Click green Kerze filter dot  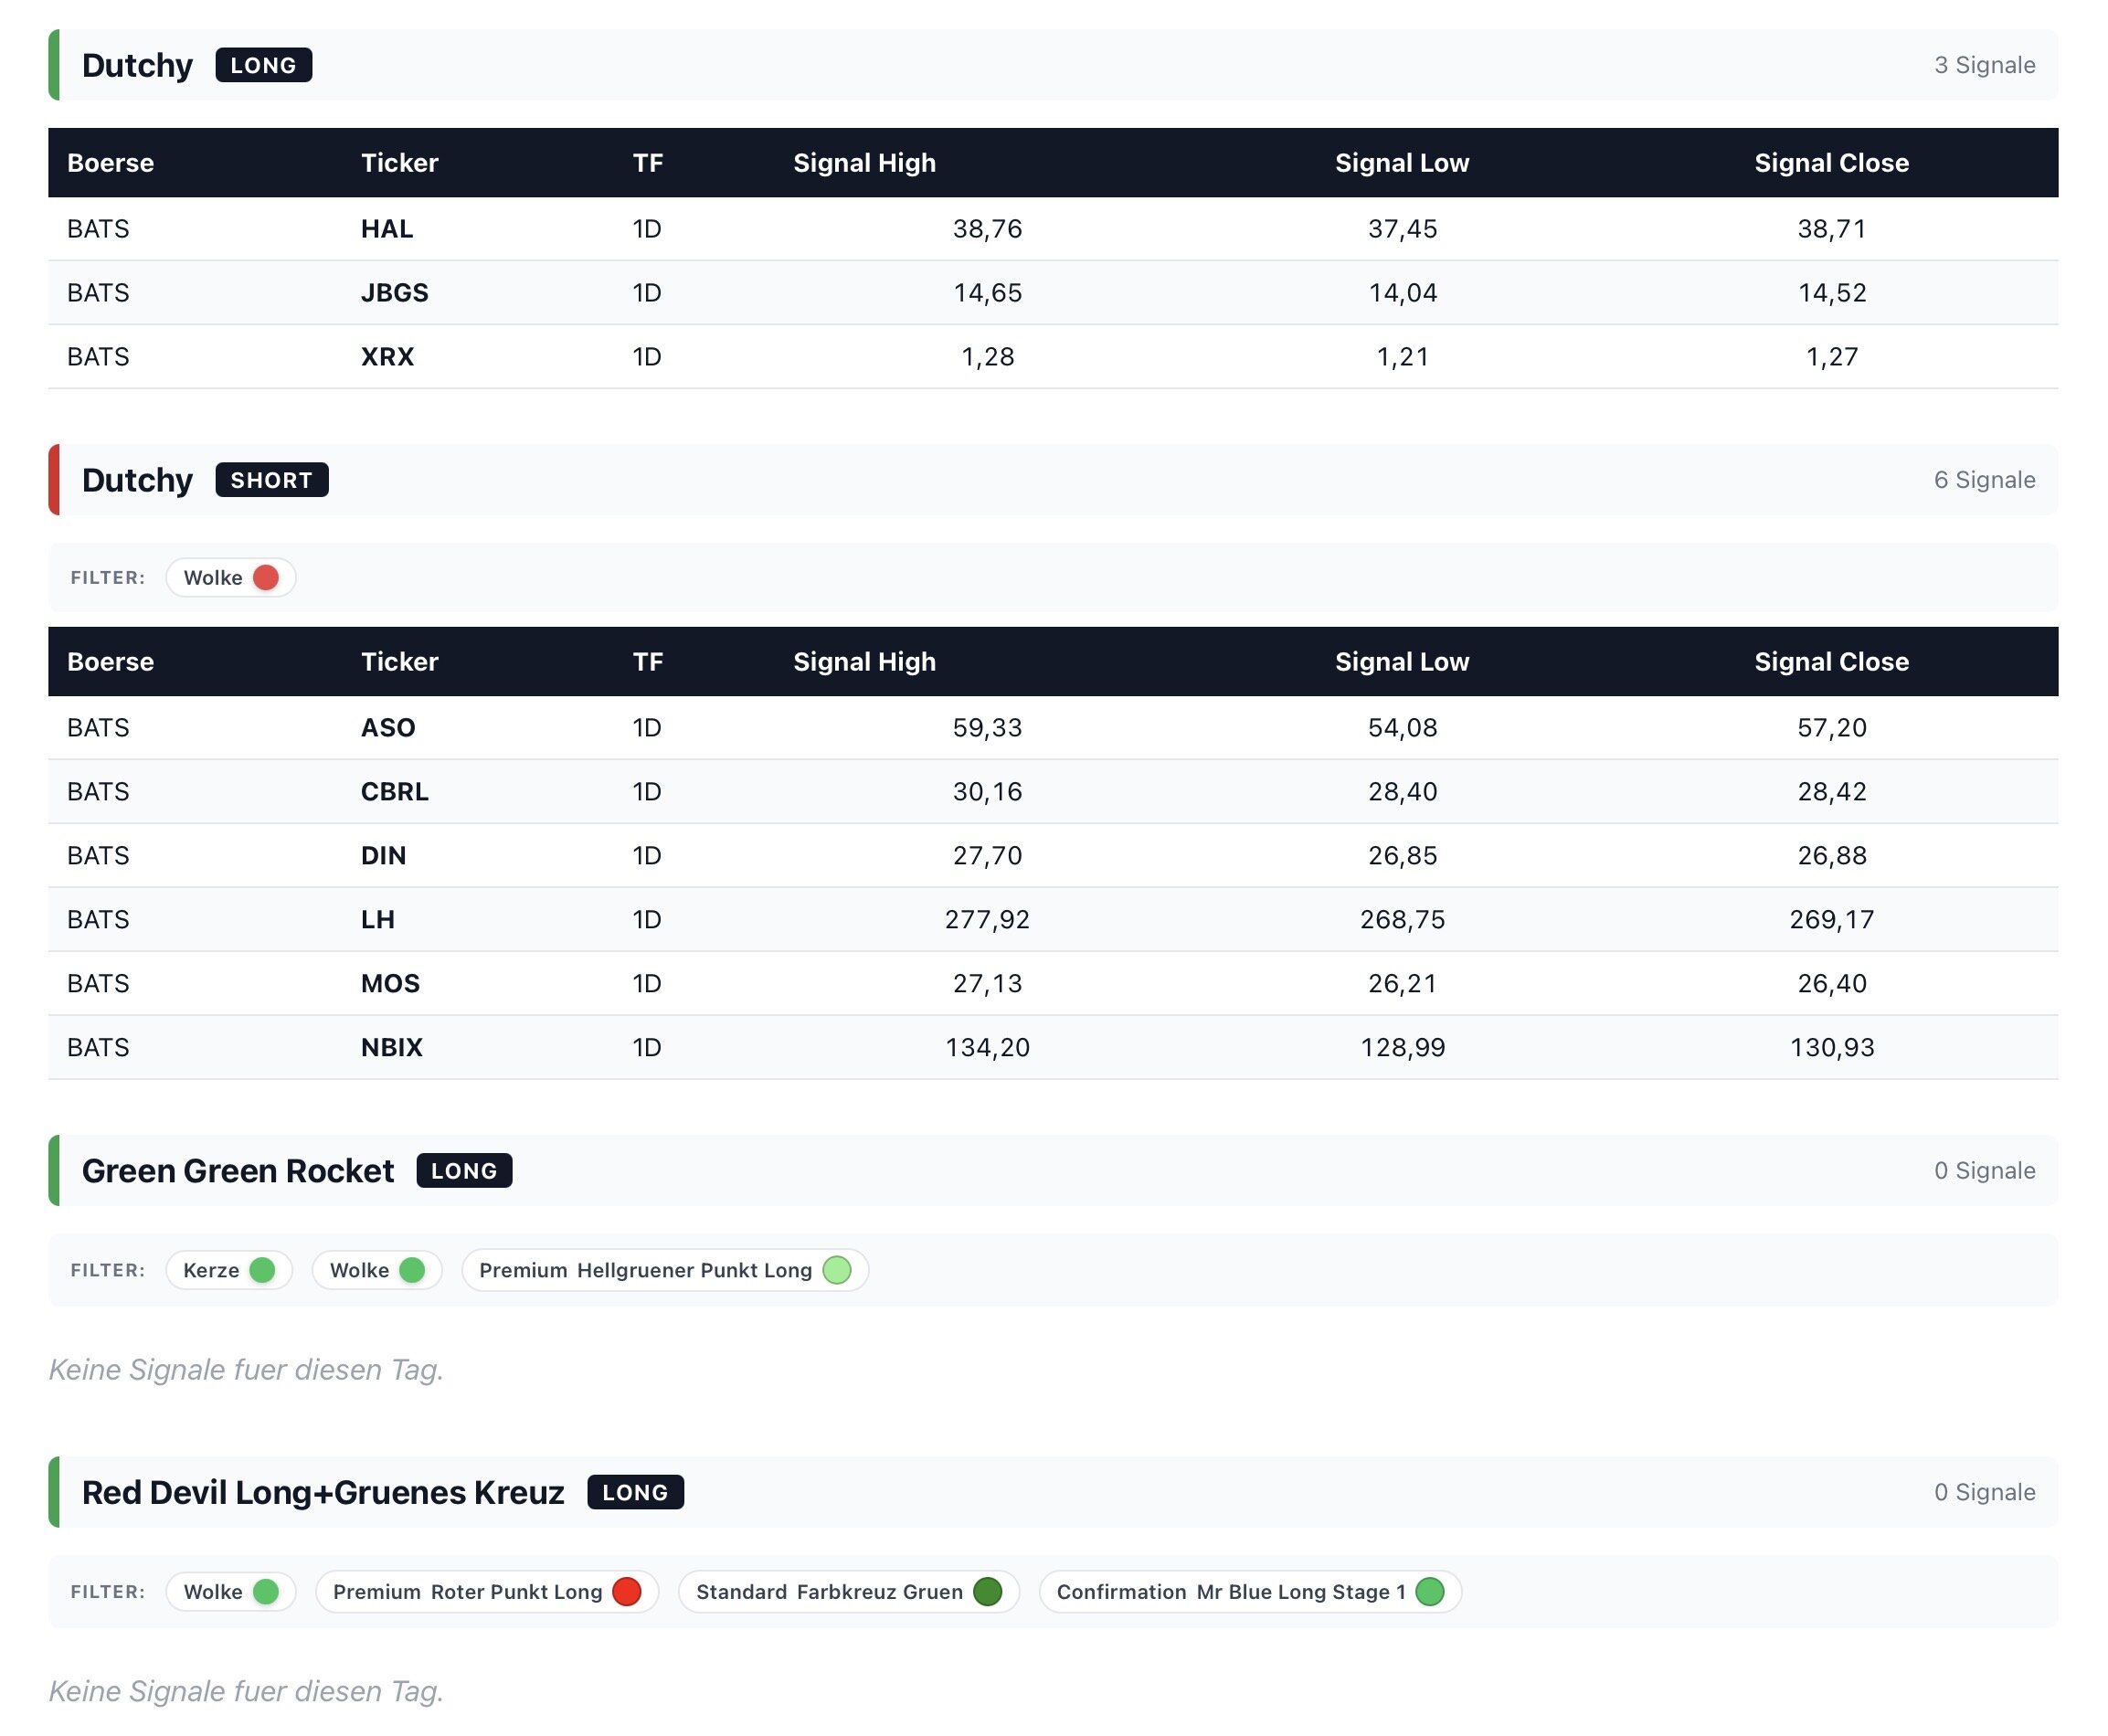coord(262,1270)
